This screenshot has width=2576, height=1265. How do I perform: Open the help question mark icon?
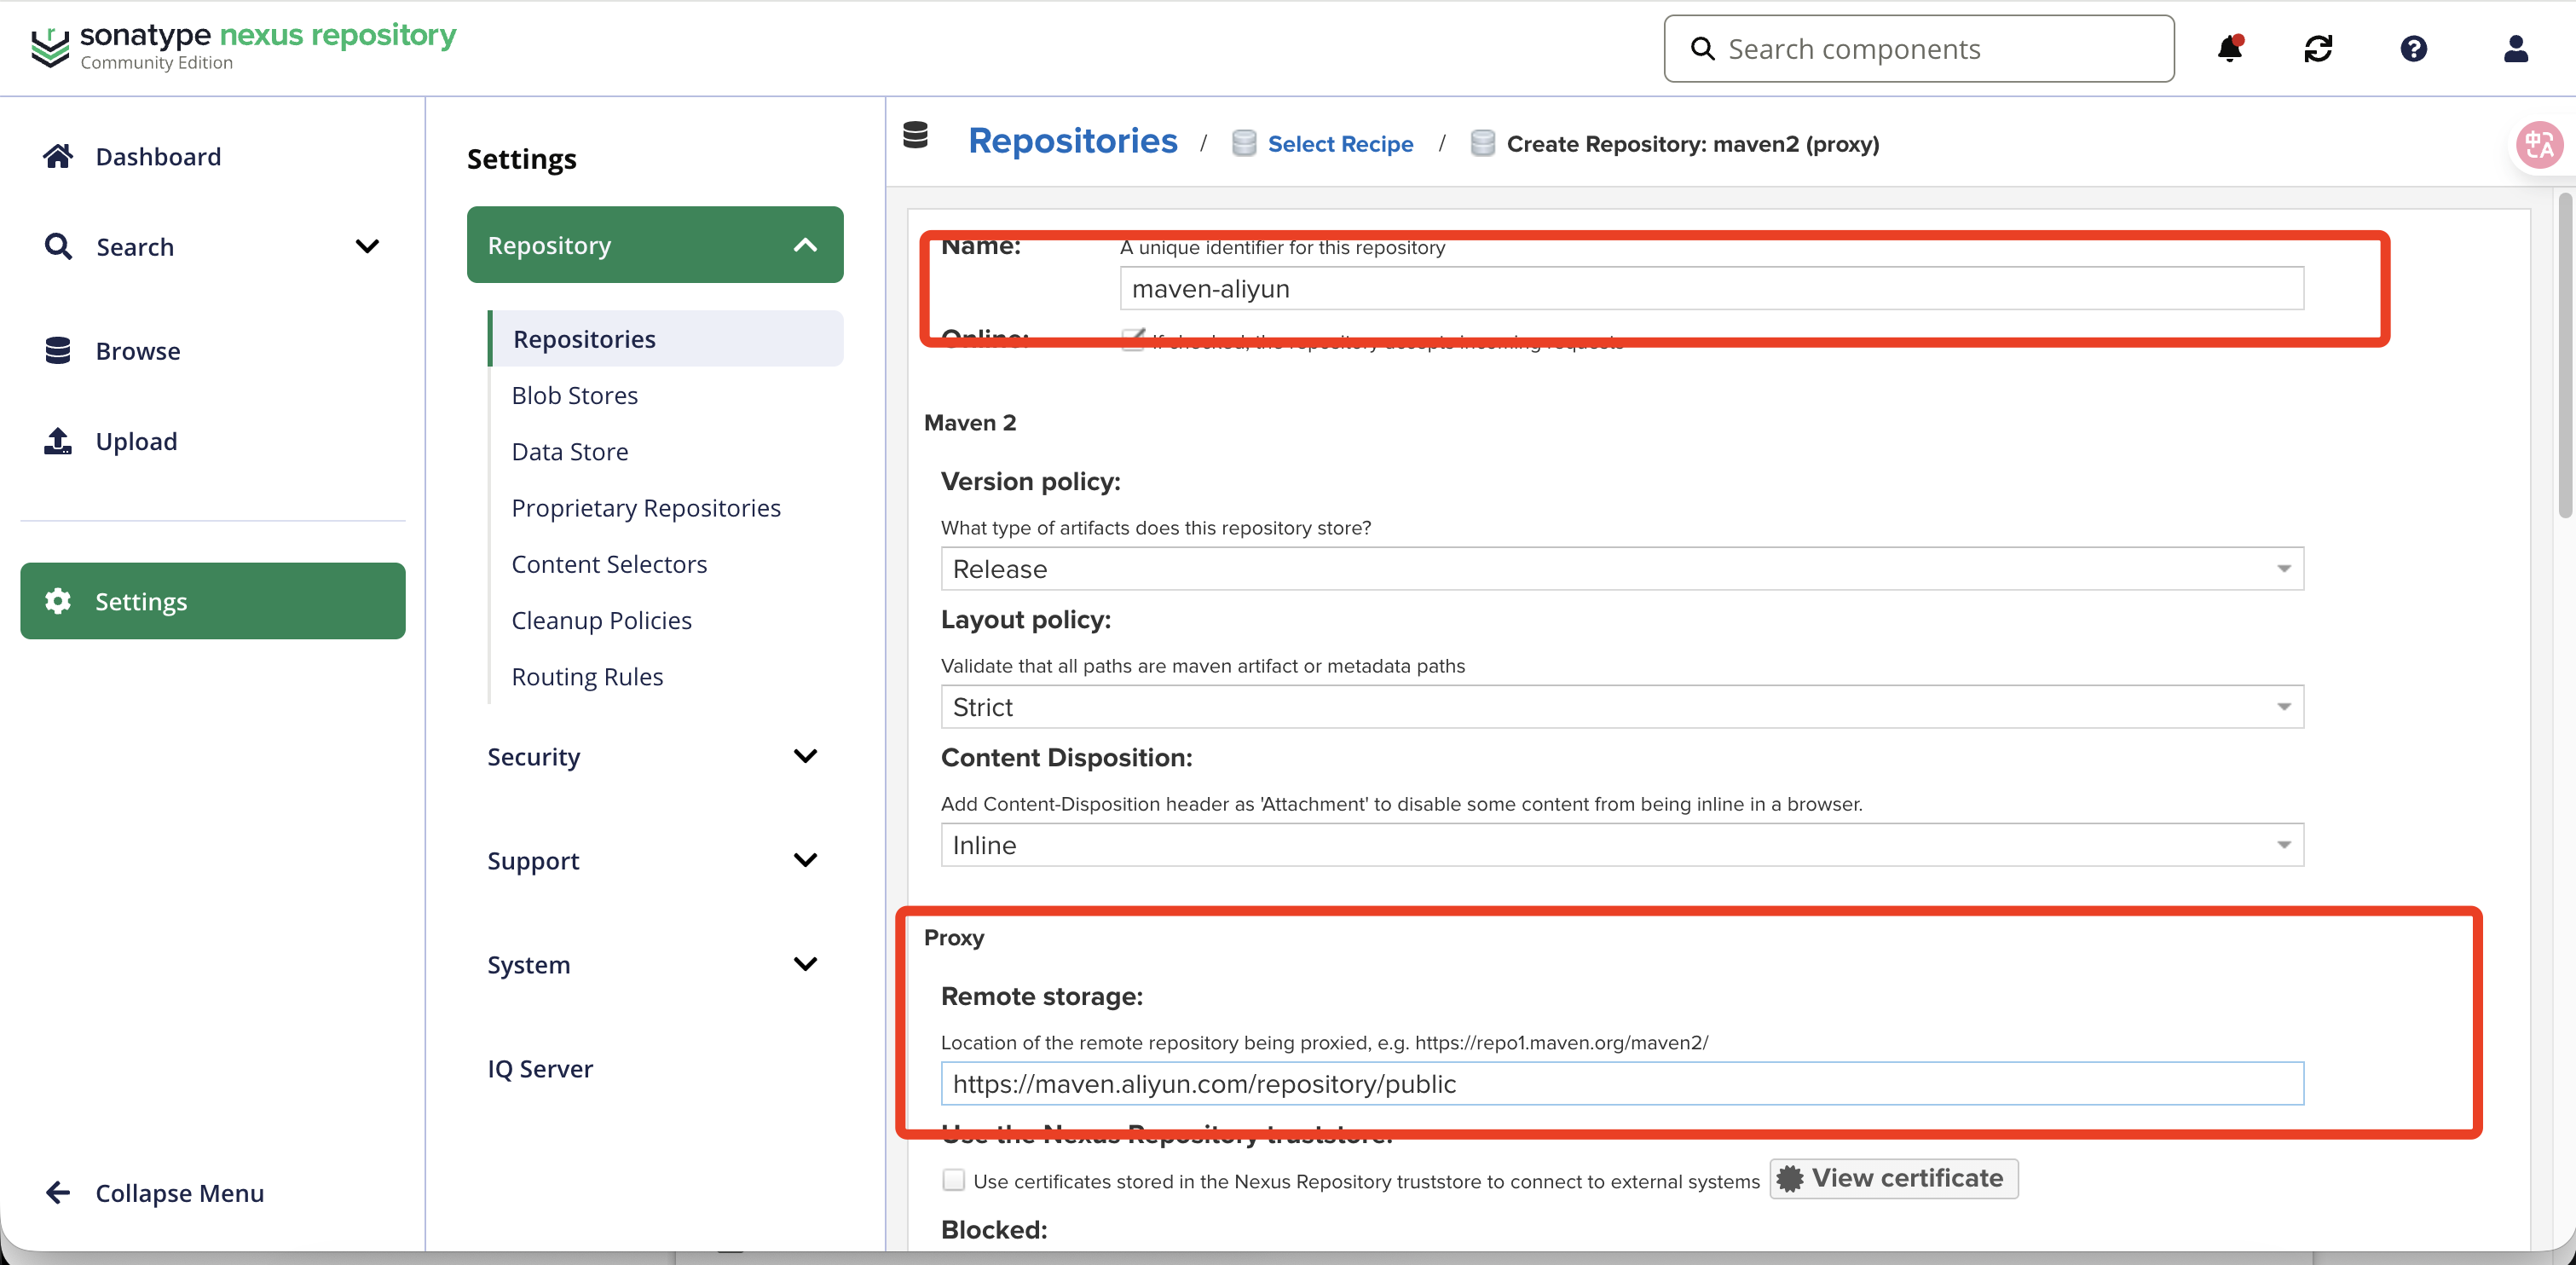pos(2413,49)
